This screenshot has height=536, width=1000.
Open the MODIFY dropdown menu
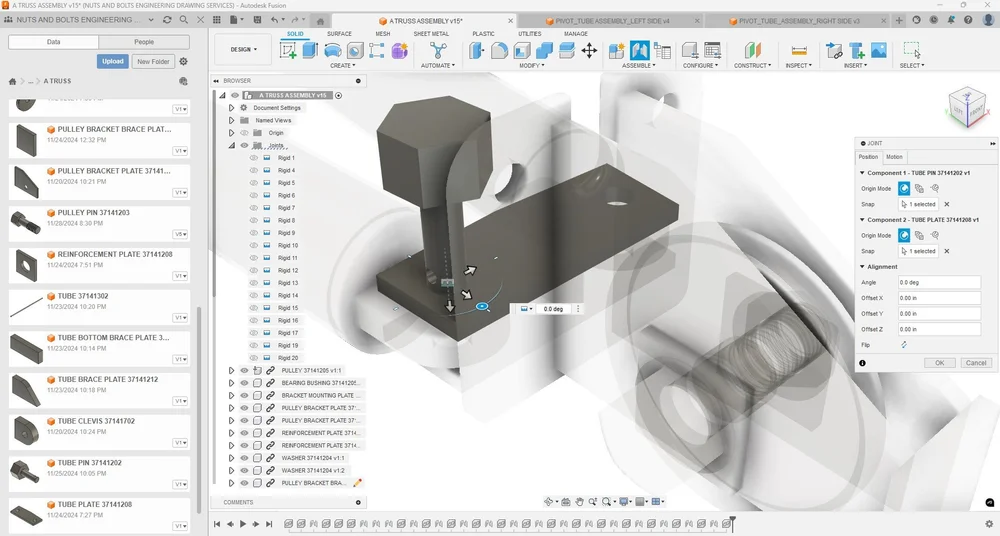click(530, 65)
